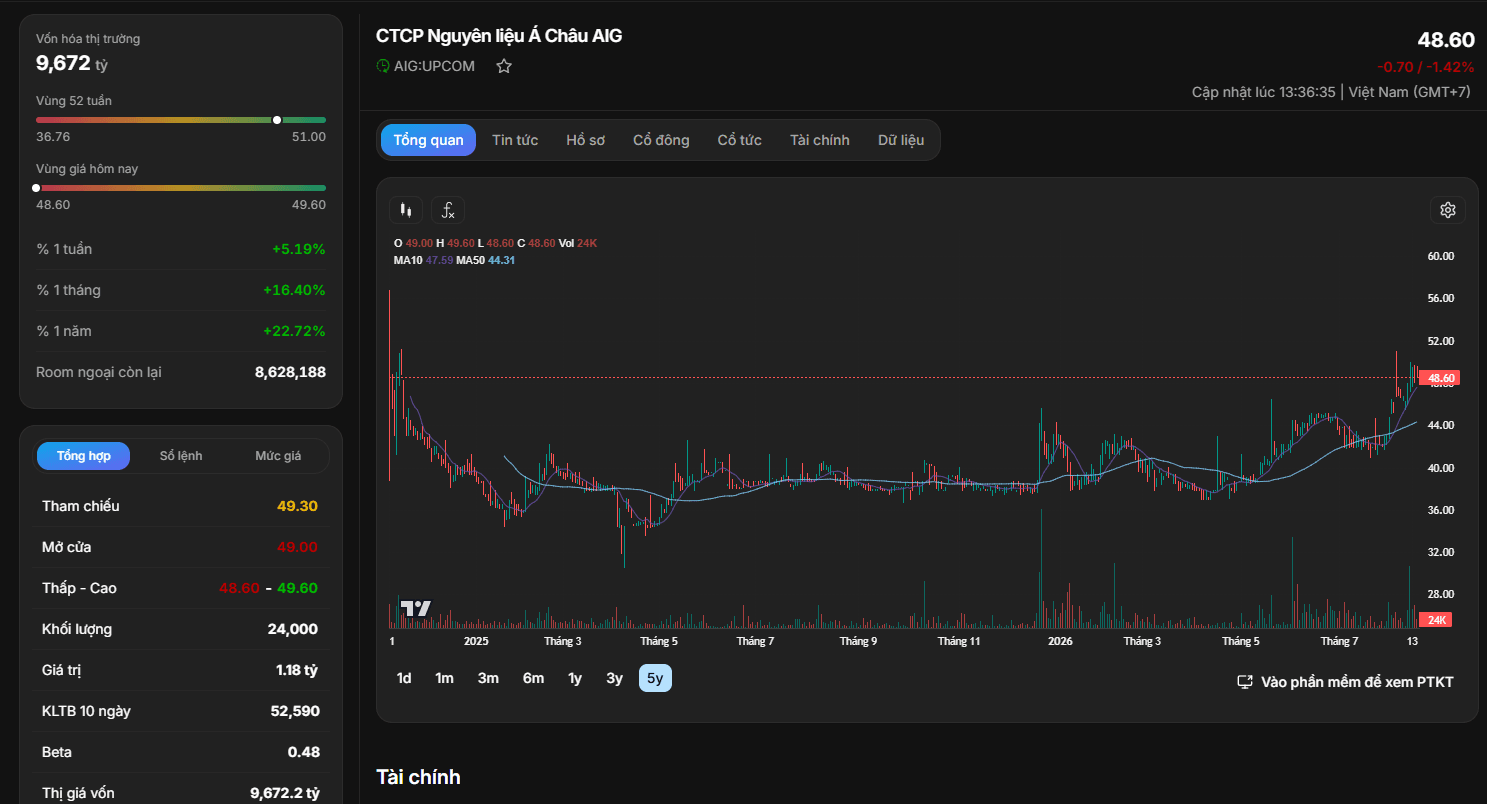Open the Dữ liệu tab

pos(901,140)
